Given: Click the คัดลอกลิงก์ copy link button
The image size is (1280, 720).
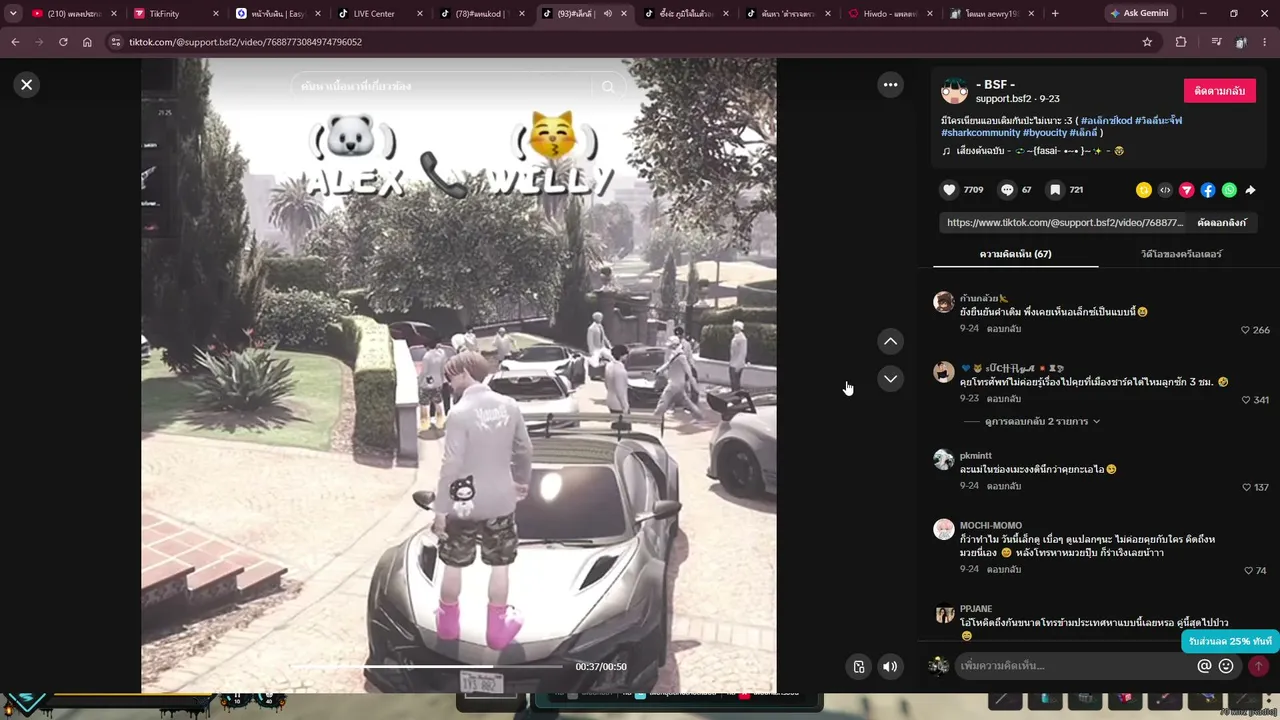Looking at the screenshot, I should click(1222, 222).
